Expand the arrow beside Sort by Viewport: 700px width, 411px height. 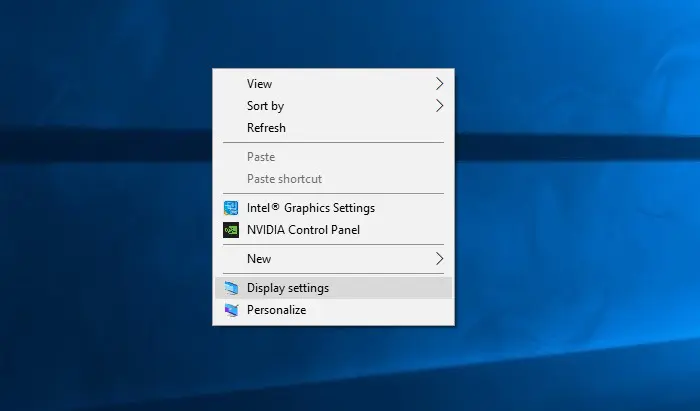[440, 106]
